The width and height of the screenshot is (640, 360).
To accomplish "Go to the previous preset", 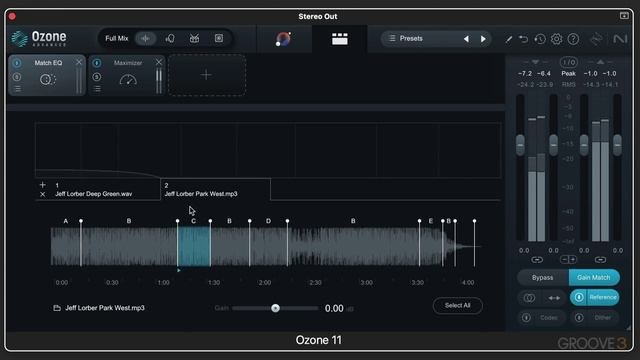I will 466,39.
